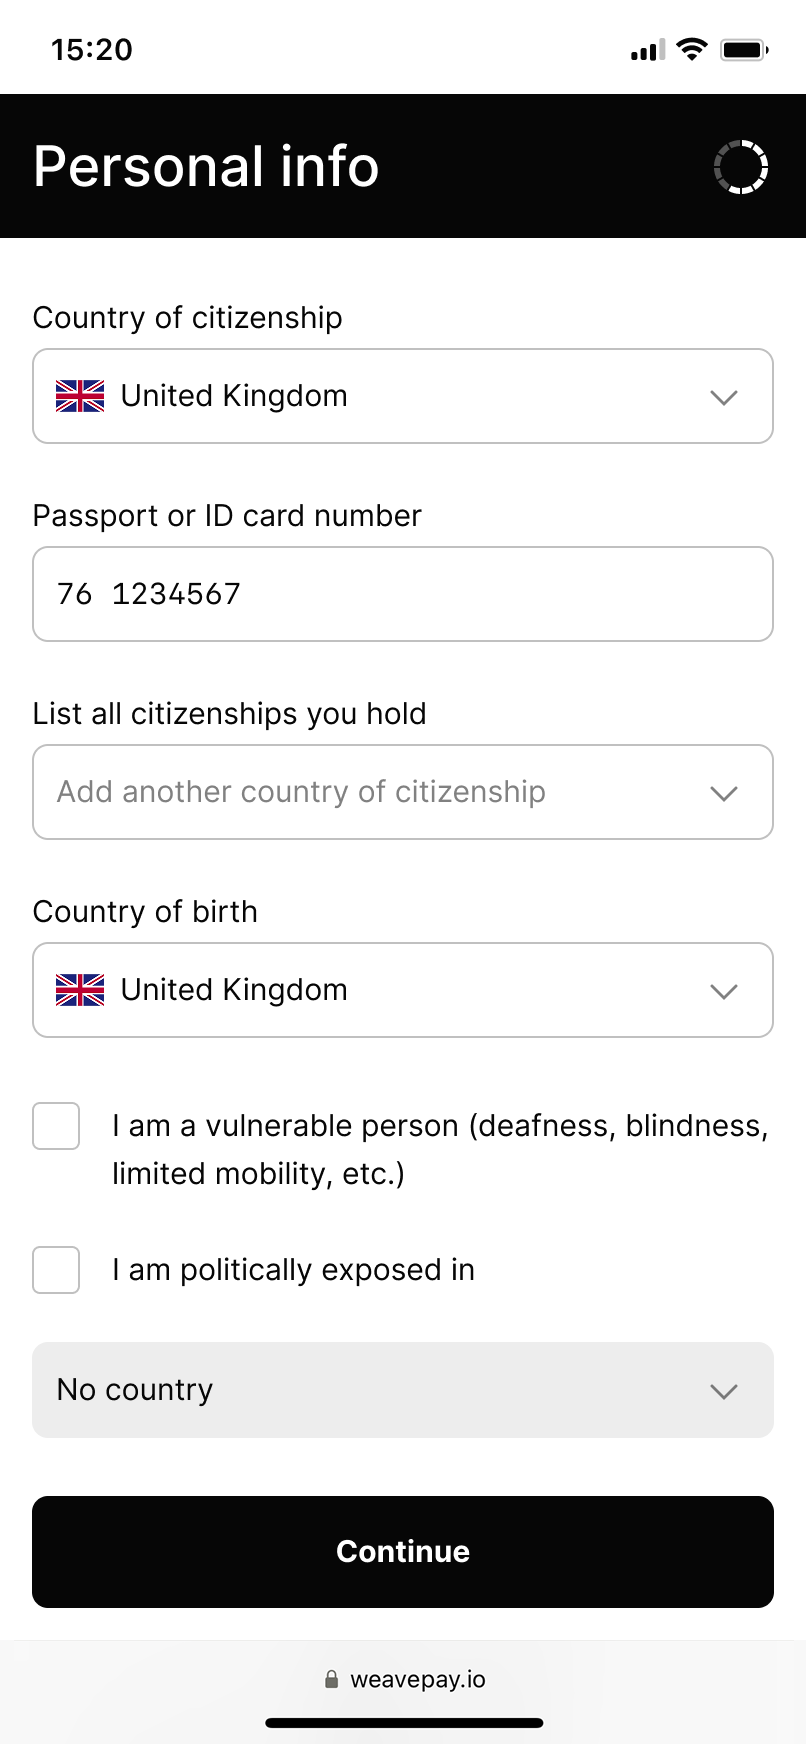Tap the Wi-Fi status icon
This screenshot has height=1744, width=806.
[692, 49]
